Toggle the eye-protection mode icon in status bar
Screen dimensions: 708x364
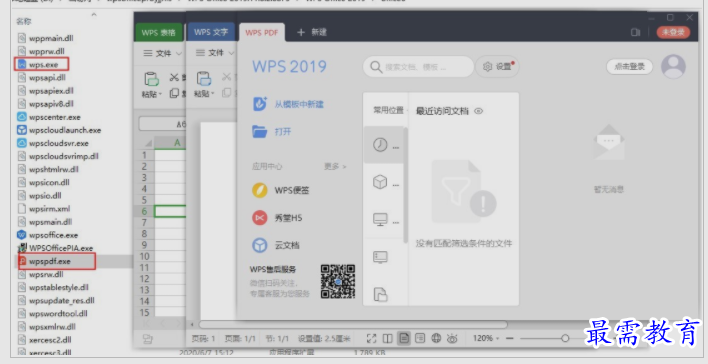452,338
